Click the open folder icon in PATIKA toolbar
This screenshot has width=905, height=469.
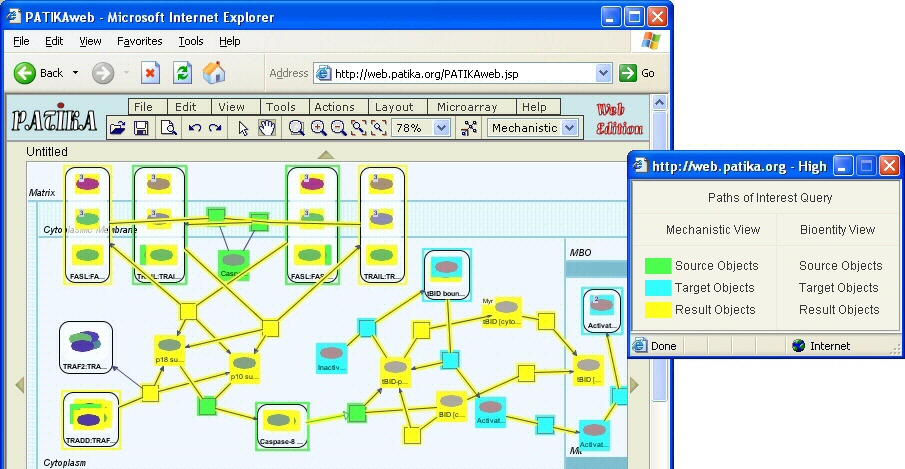click(118, 128)
